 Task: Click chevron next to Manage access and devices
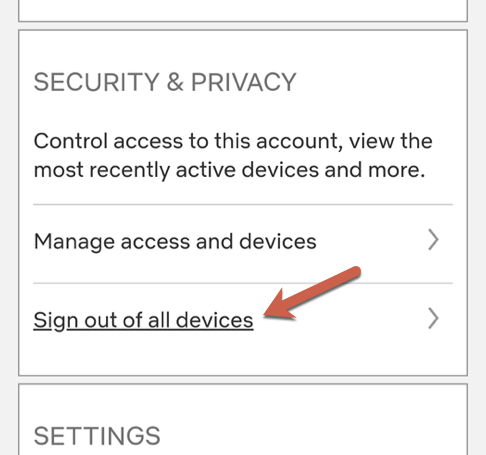point(433,240)
